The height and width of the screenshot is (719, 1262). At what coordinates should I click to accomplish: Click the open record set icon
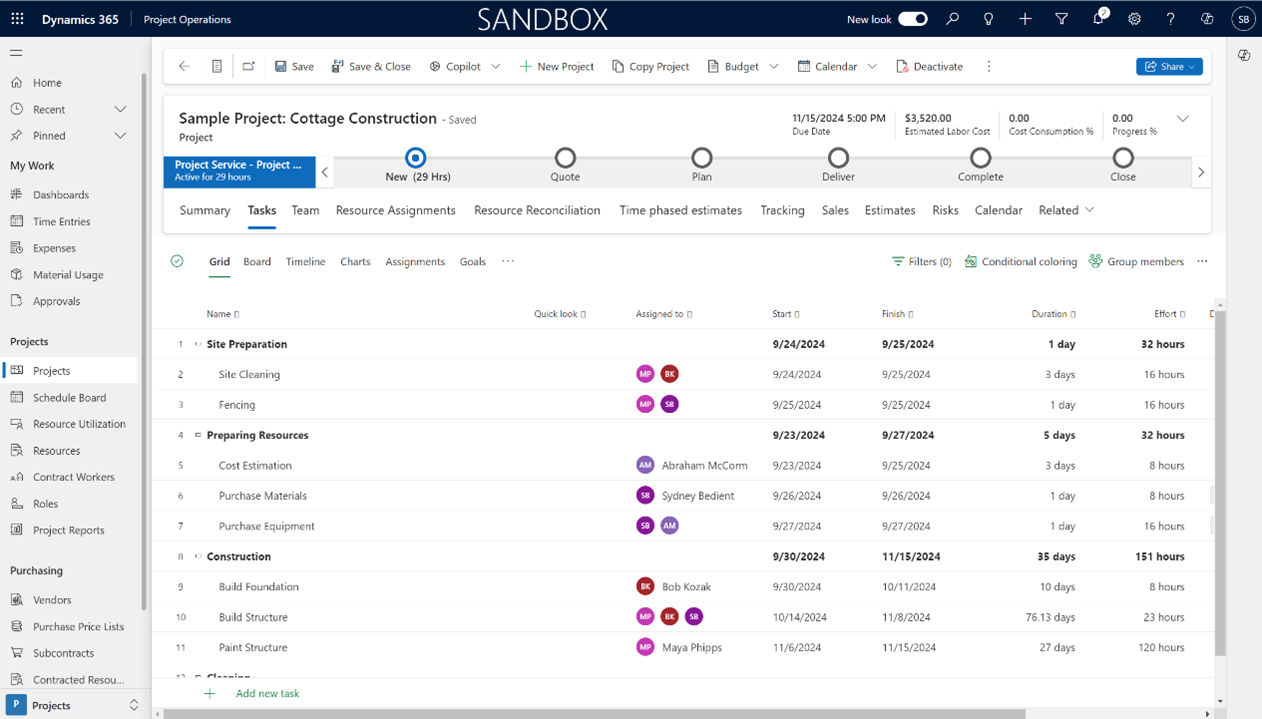tap(216, 66)
